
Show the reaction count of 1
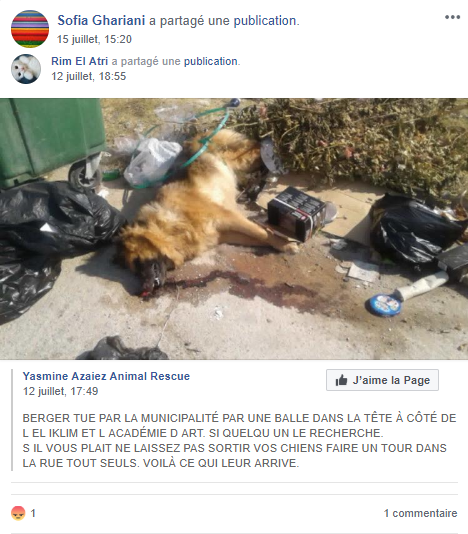point(33,513)
